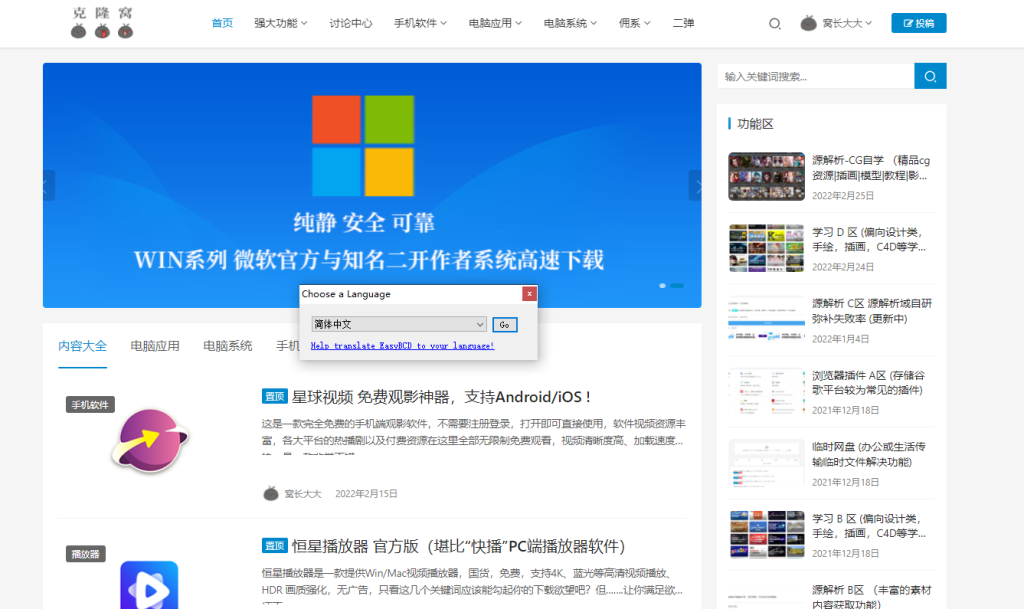1024x609 pixels.
Task: Switch to the 电脑系统 content tab
Action: tap(227, 346)
